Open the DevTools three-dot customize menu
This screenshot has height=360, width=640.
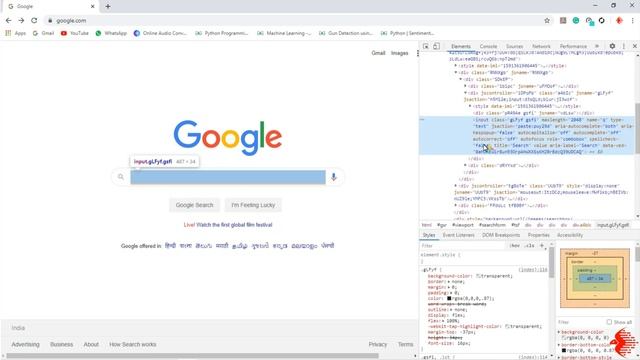[624, 46]
